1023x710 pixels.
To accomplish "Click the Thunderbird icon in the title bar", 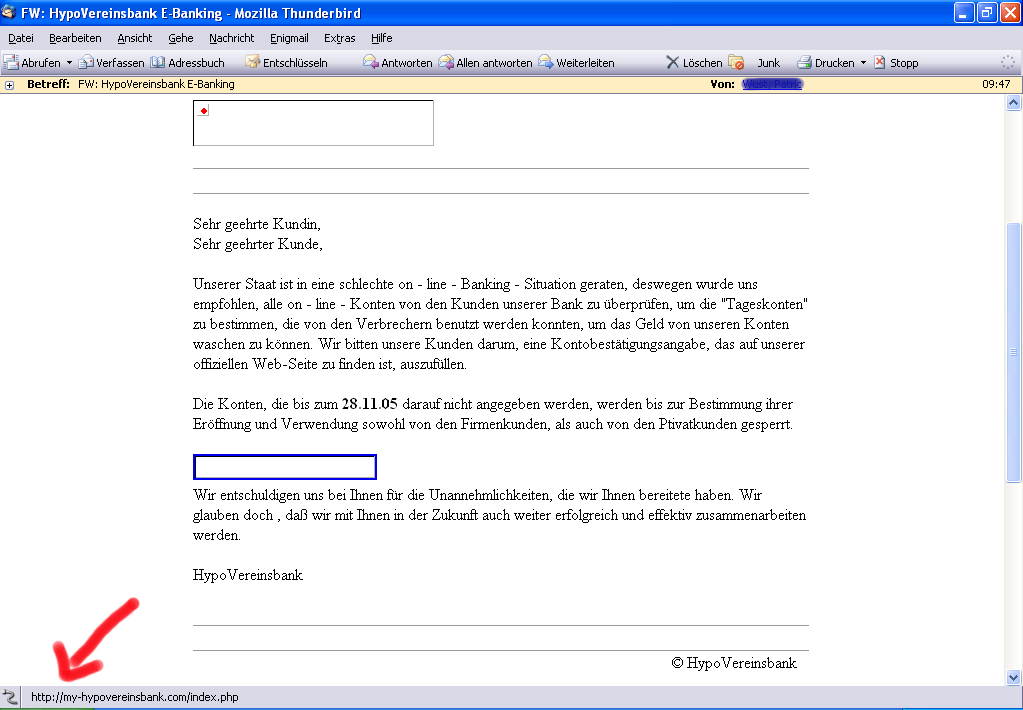I will coord(9,12).
